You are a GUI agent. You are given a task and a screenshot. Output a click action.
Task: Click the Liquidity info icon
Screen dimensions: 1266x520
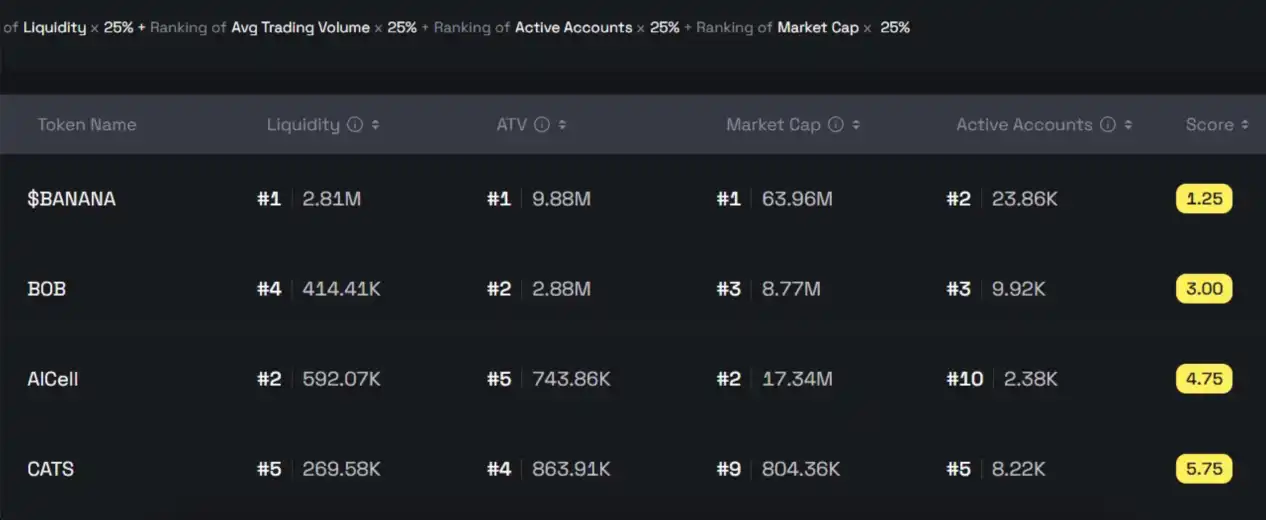pos(354,125)
